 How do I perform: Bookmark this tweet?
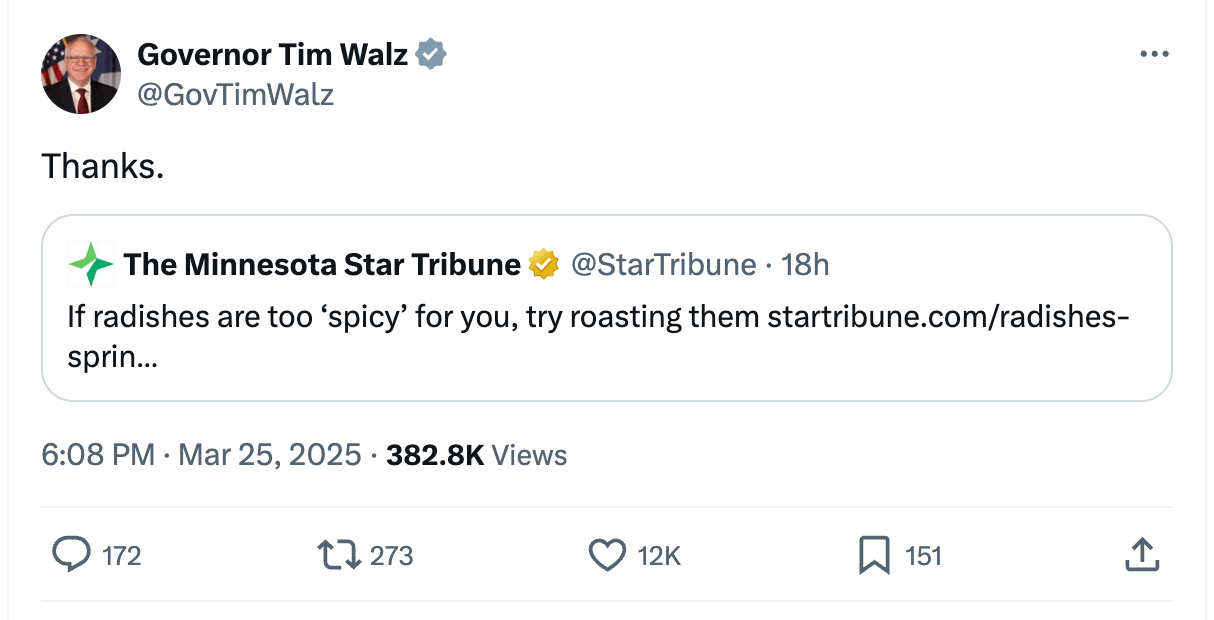coord(874,556)
